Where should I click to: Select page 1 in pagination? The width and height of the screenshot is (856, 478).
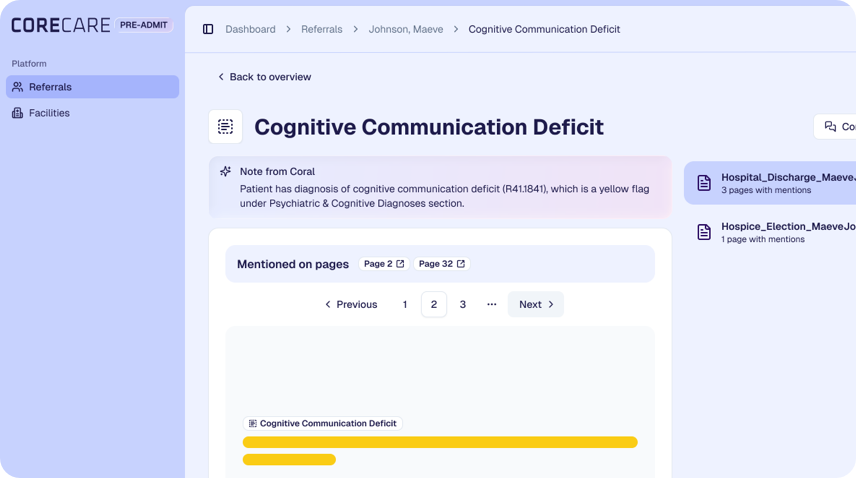pyautogui.click(x=405, y=304)
